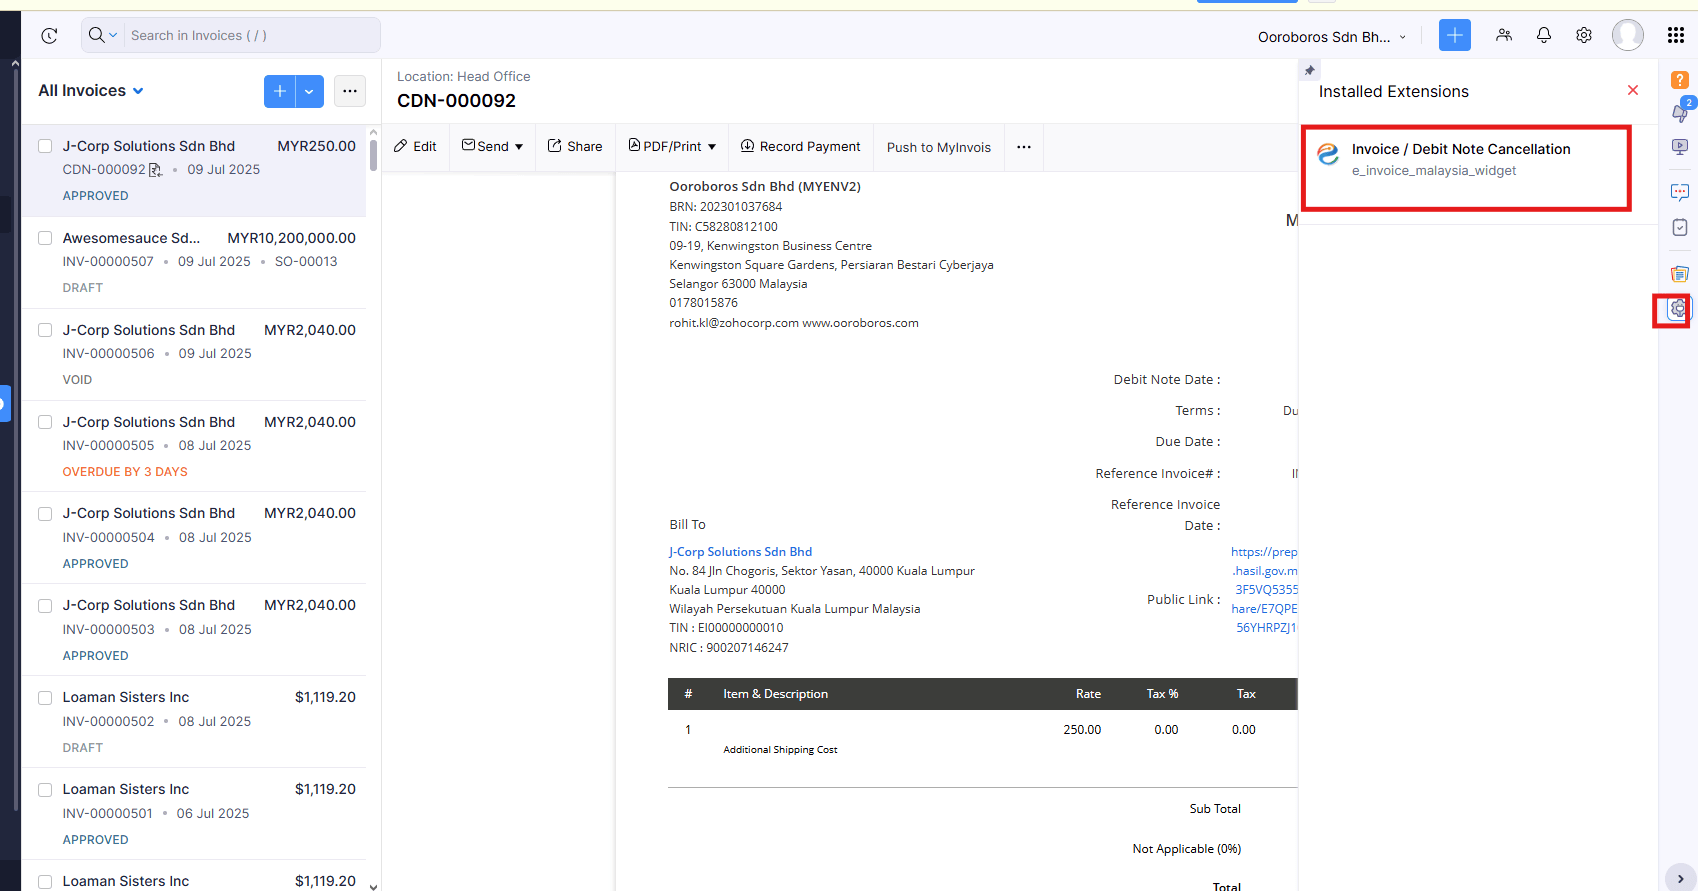Open J-Corp Solutions Sdn Bhd customer link
Screen dimensions: 1698x891
coord(740,552)
